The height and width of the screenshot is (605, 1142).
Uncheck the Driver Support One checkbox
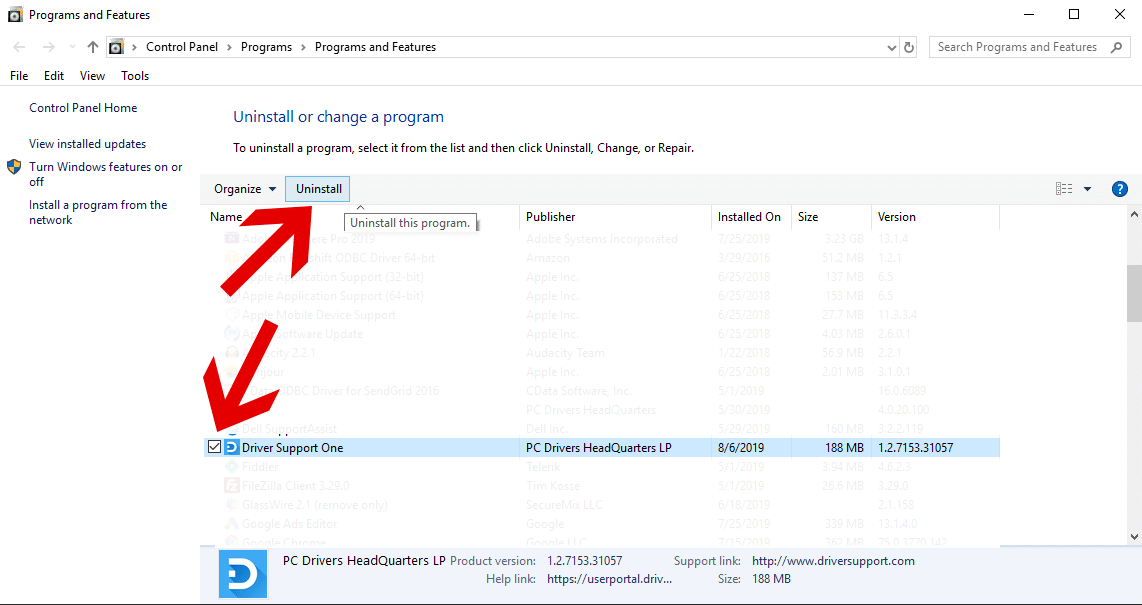(215, 448)
